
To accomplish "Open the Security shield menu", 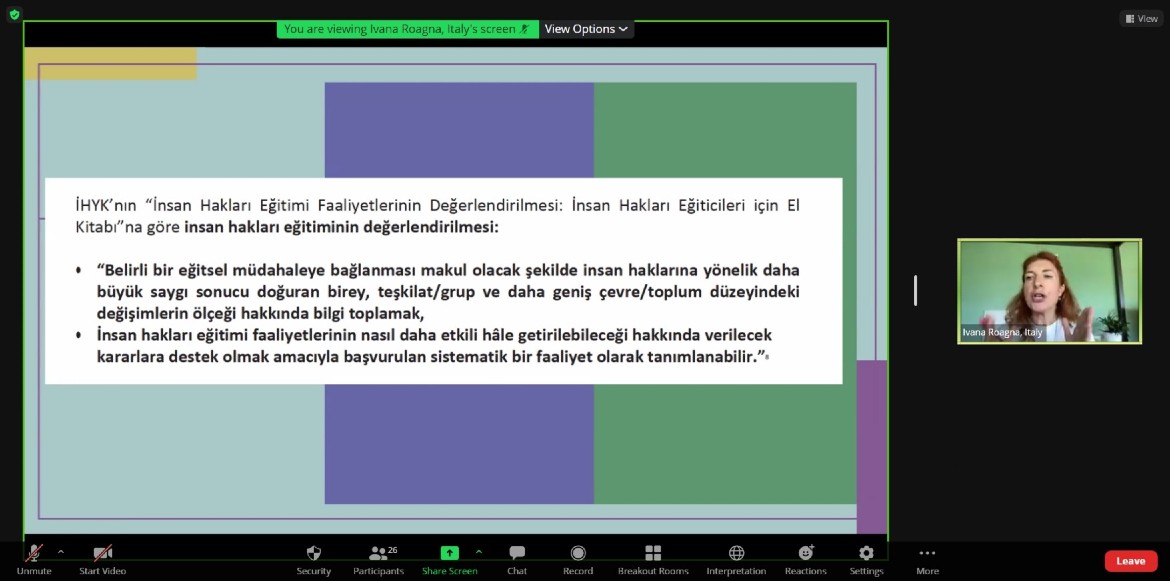I will click(x=313, y=559).
